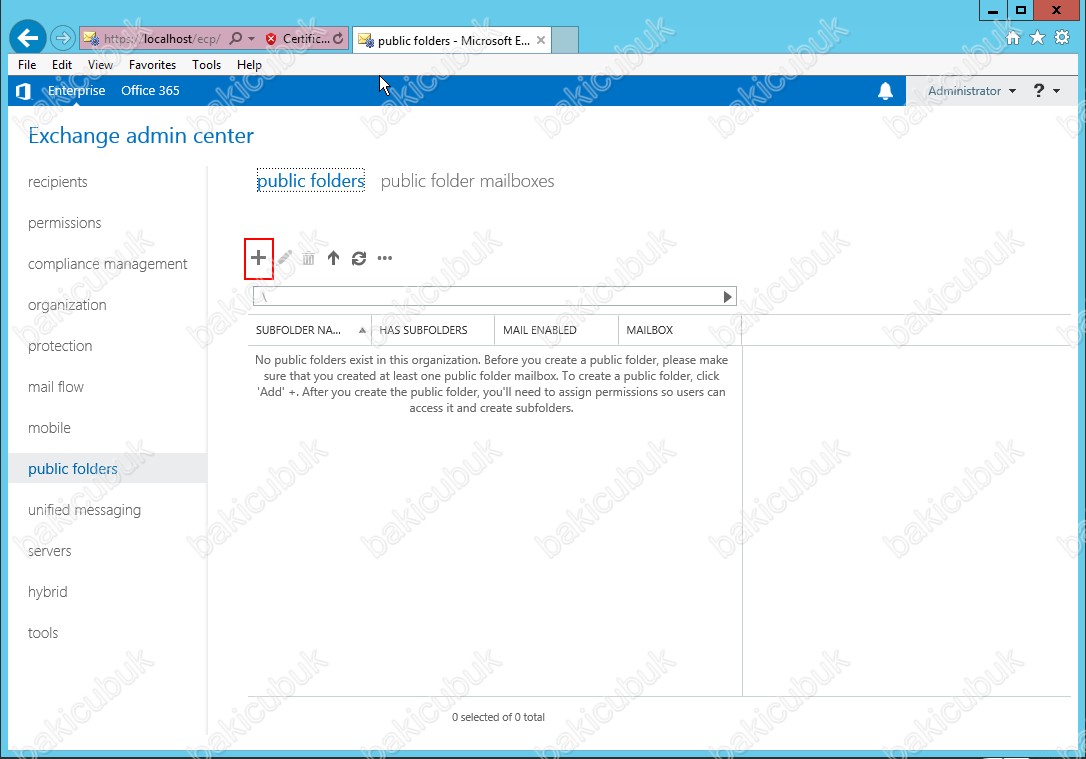Open hybrid in the left navigation
The image size is (1086, 759).
click(48, 592)
